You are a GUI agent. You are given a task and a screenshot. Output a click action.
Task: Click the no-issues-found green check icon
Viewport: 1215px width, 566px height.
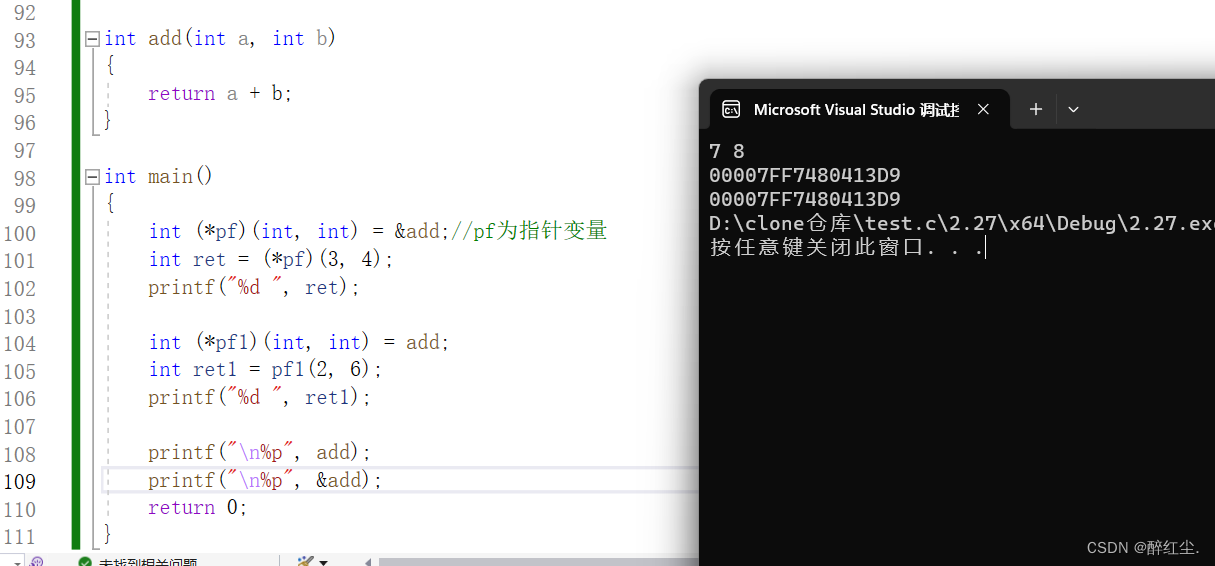click(x=85, y=562)
